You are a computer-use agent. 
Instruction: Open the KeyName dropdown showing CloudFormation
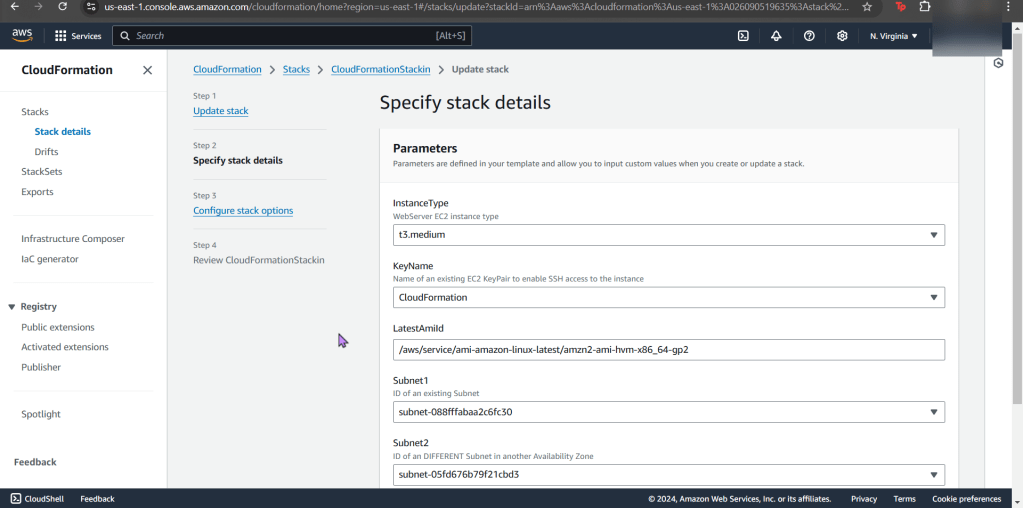tap(668, 297)
